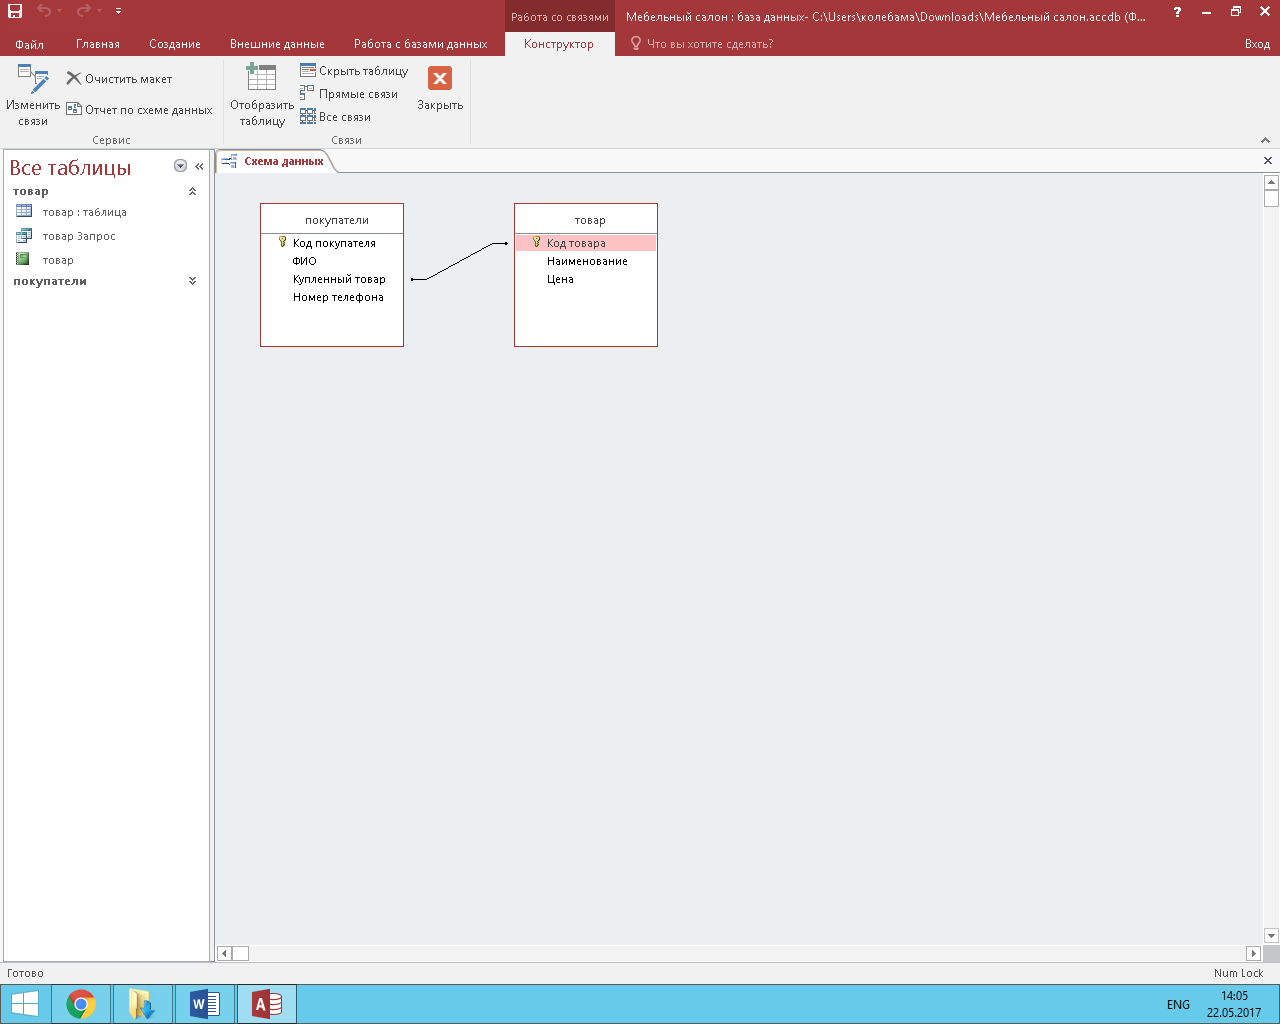Expand the покупатели group in navigation pane
The height and width of the screenshot is (1024, 1280).
point(192,281)
